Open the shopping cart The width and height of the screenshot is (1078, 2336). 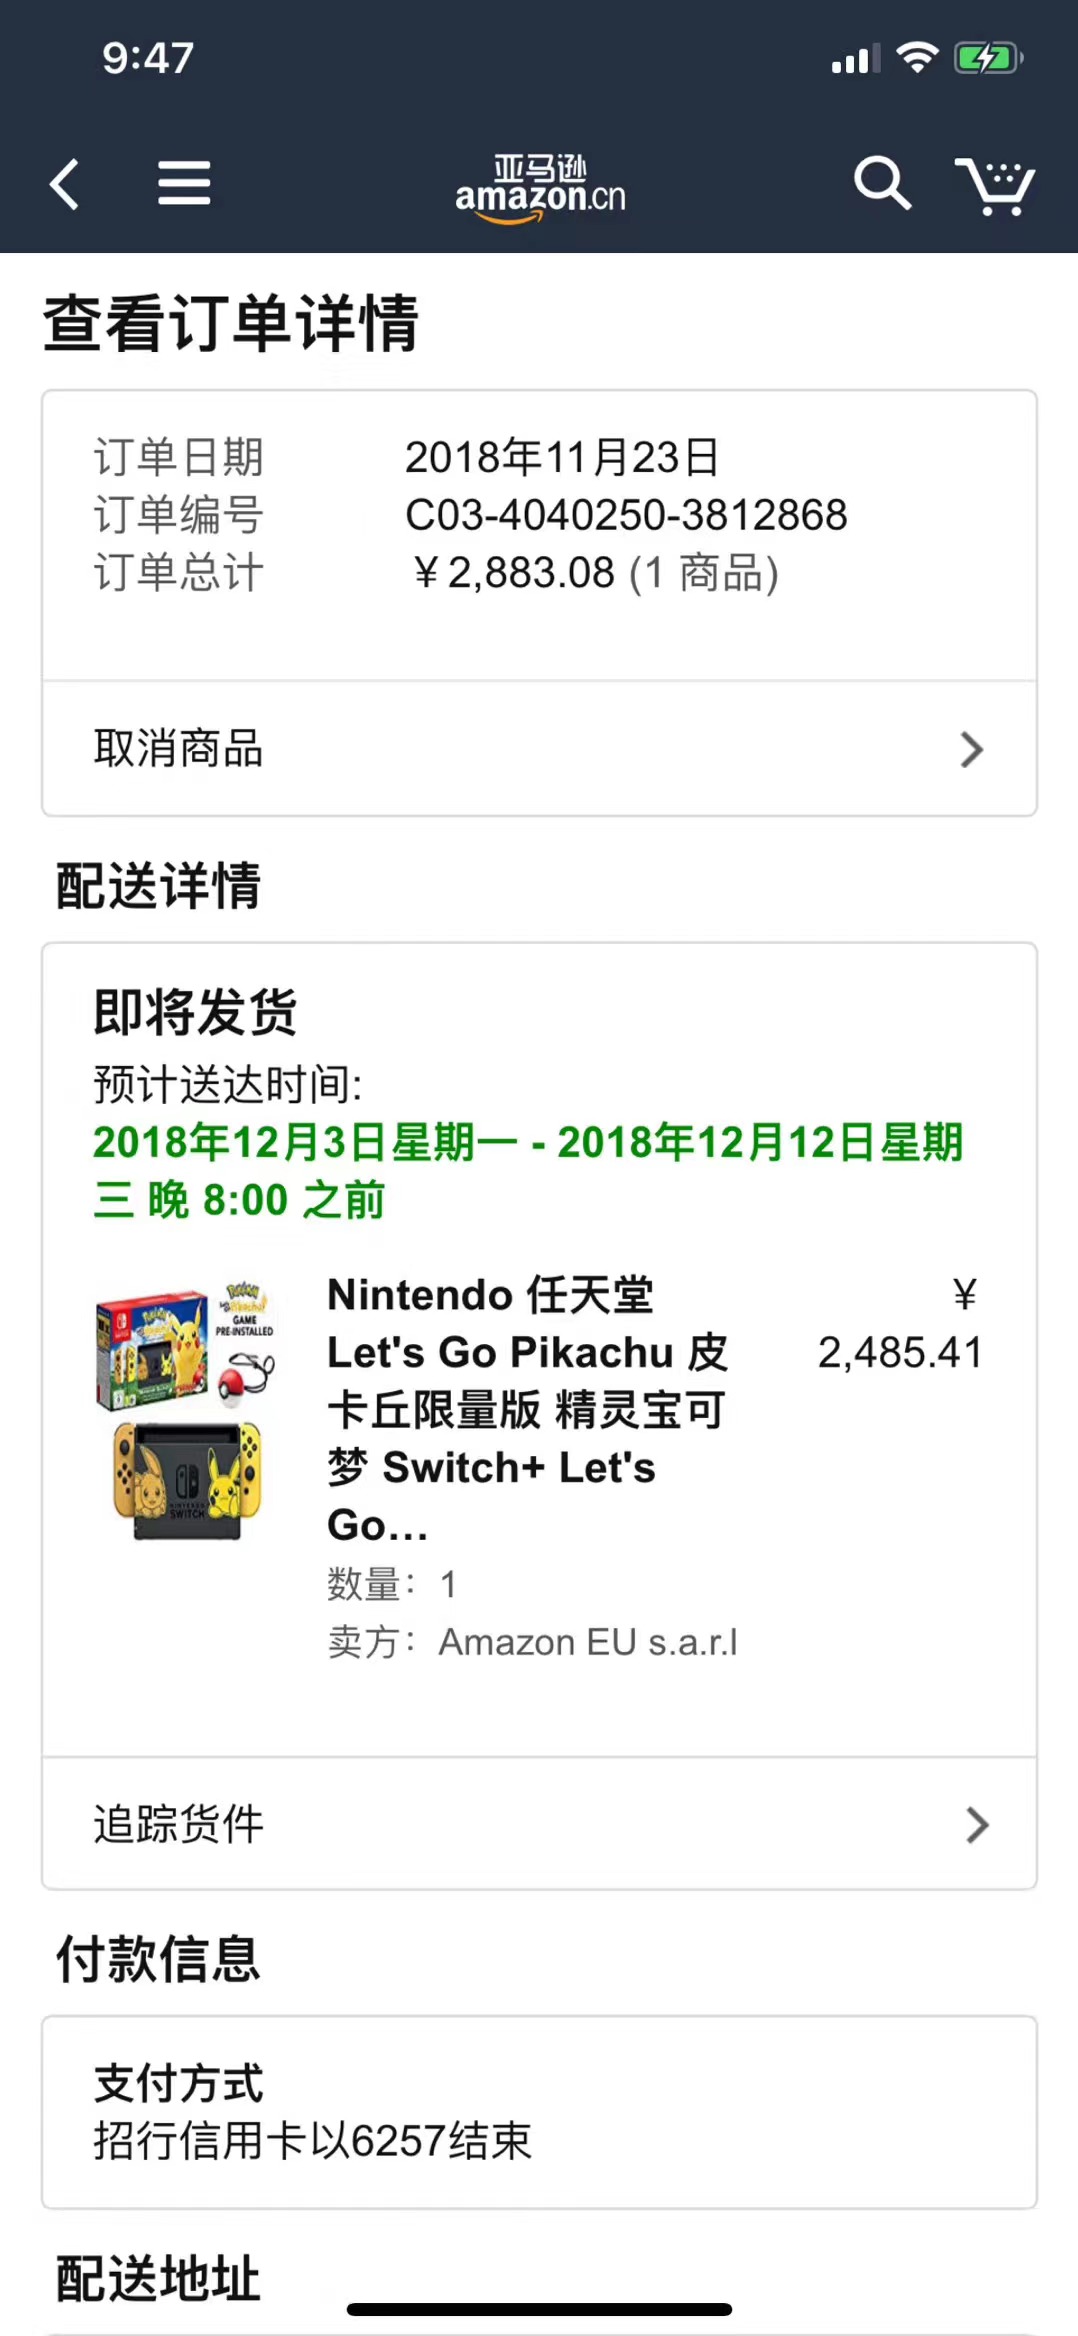coord(994,185)
